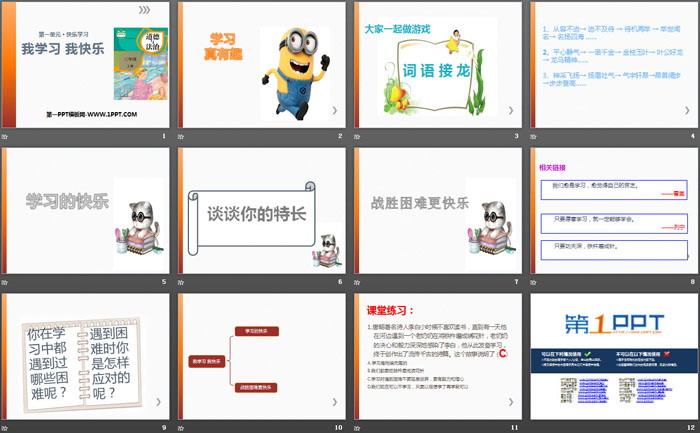The width and height of the screenshot is (700, 433).
Task: Select slide 2 with the Minion character
Action: point(262,65)
